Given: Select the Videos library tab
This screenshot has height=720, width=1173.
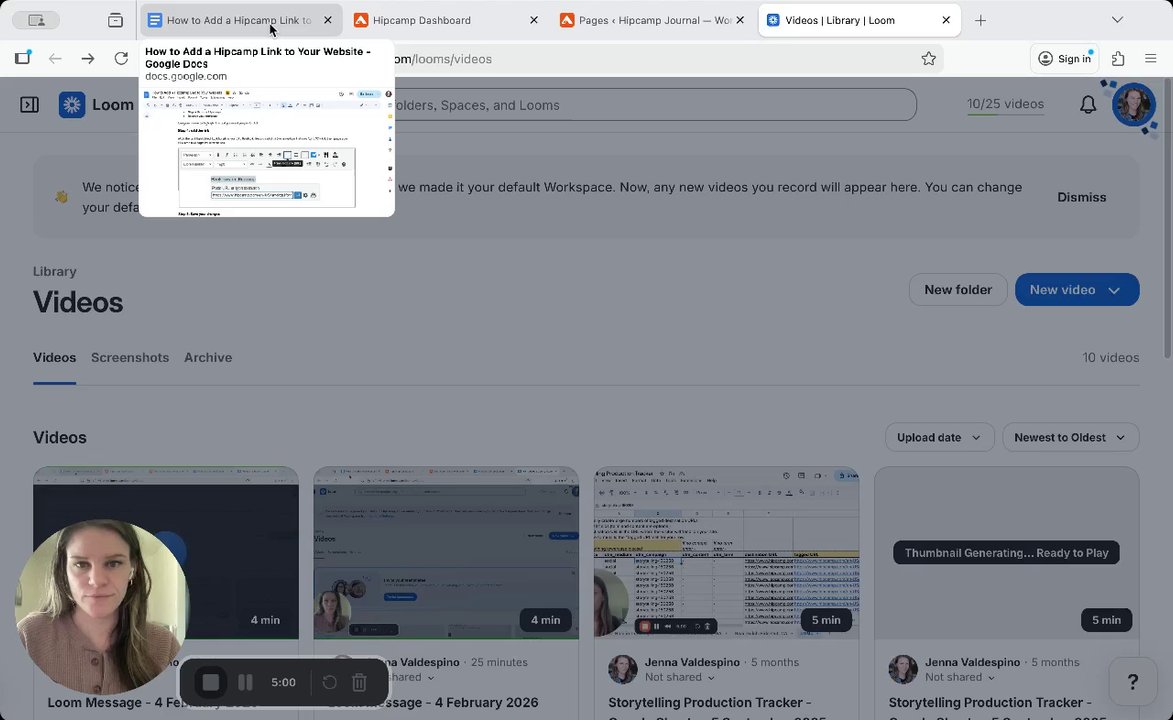Looking at the screenshot, I should [55, 358].
